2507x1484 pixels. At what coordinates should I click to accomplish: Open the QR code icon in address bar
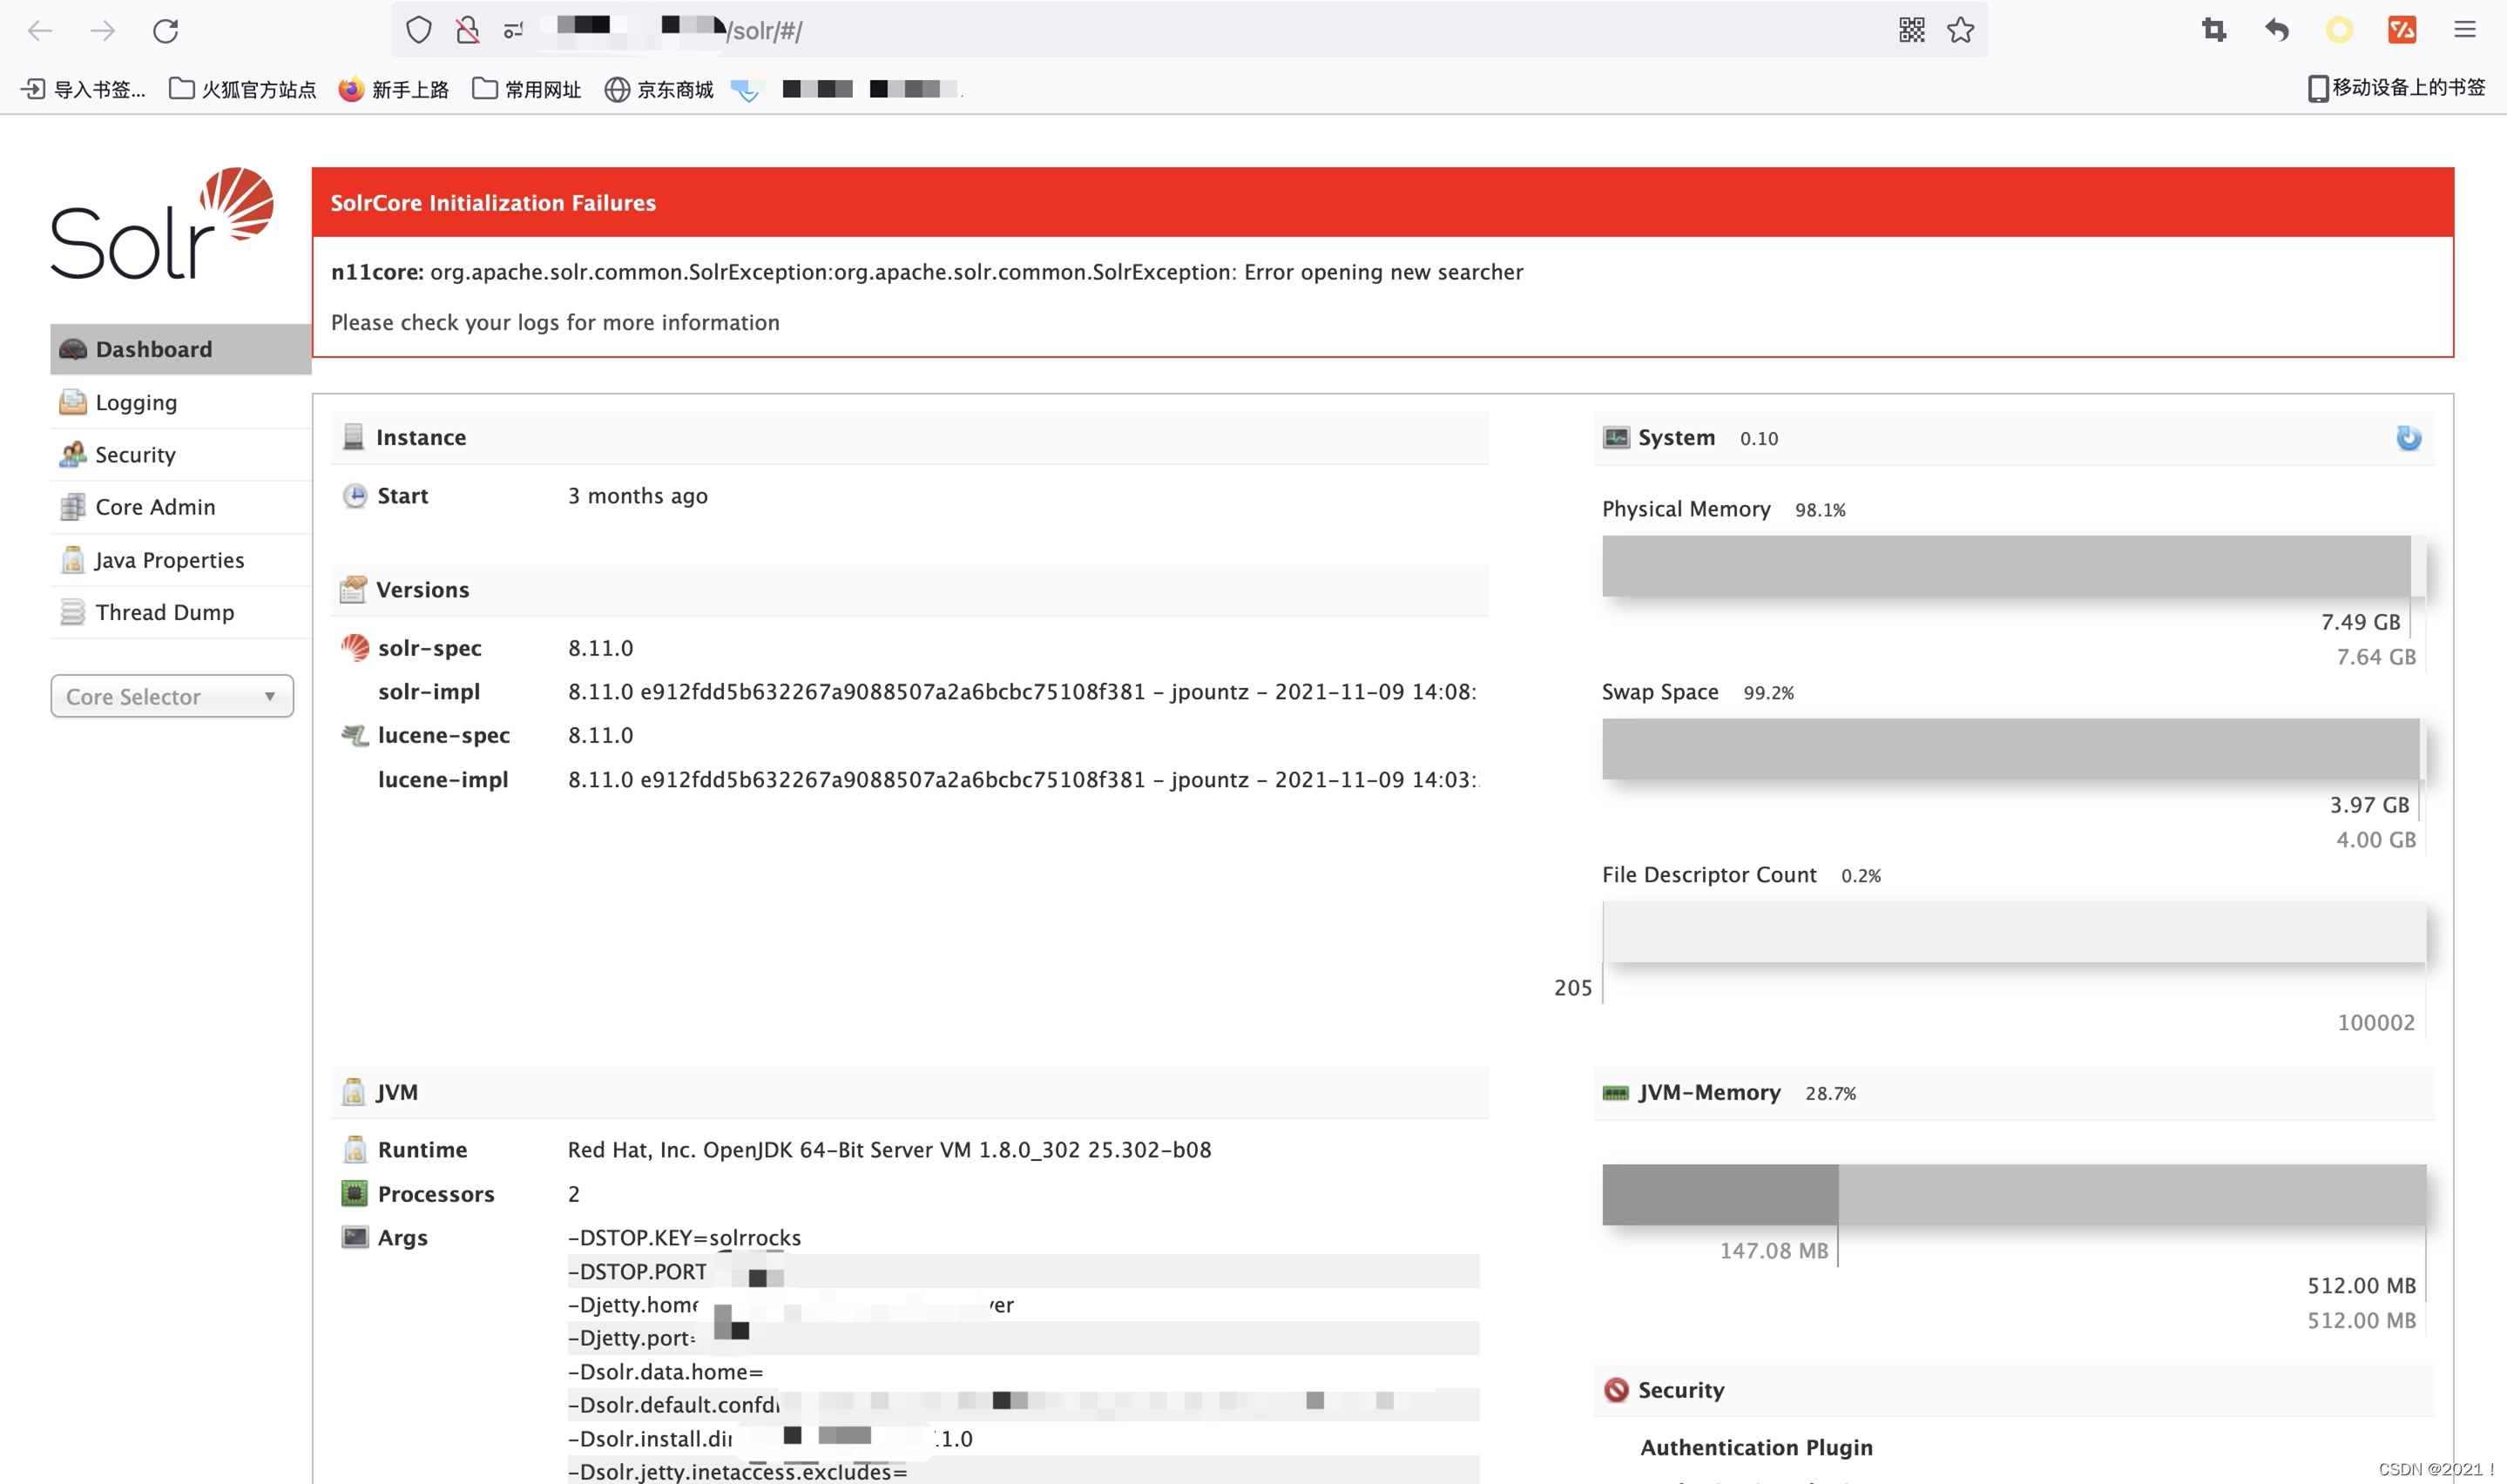pos(1912,30)
